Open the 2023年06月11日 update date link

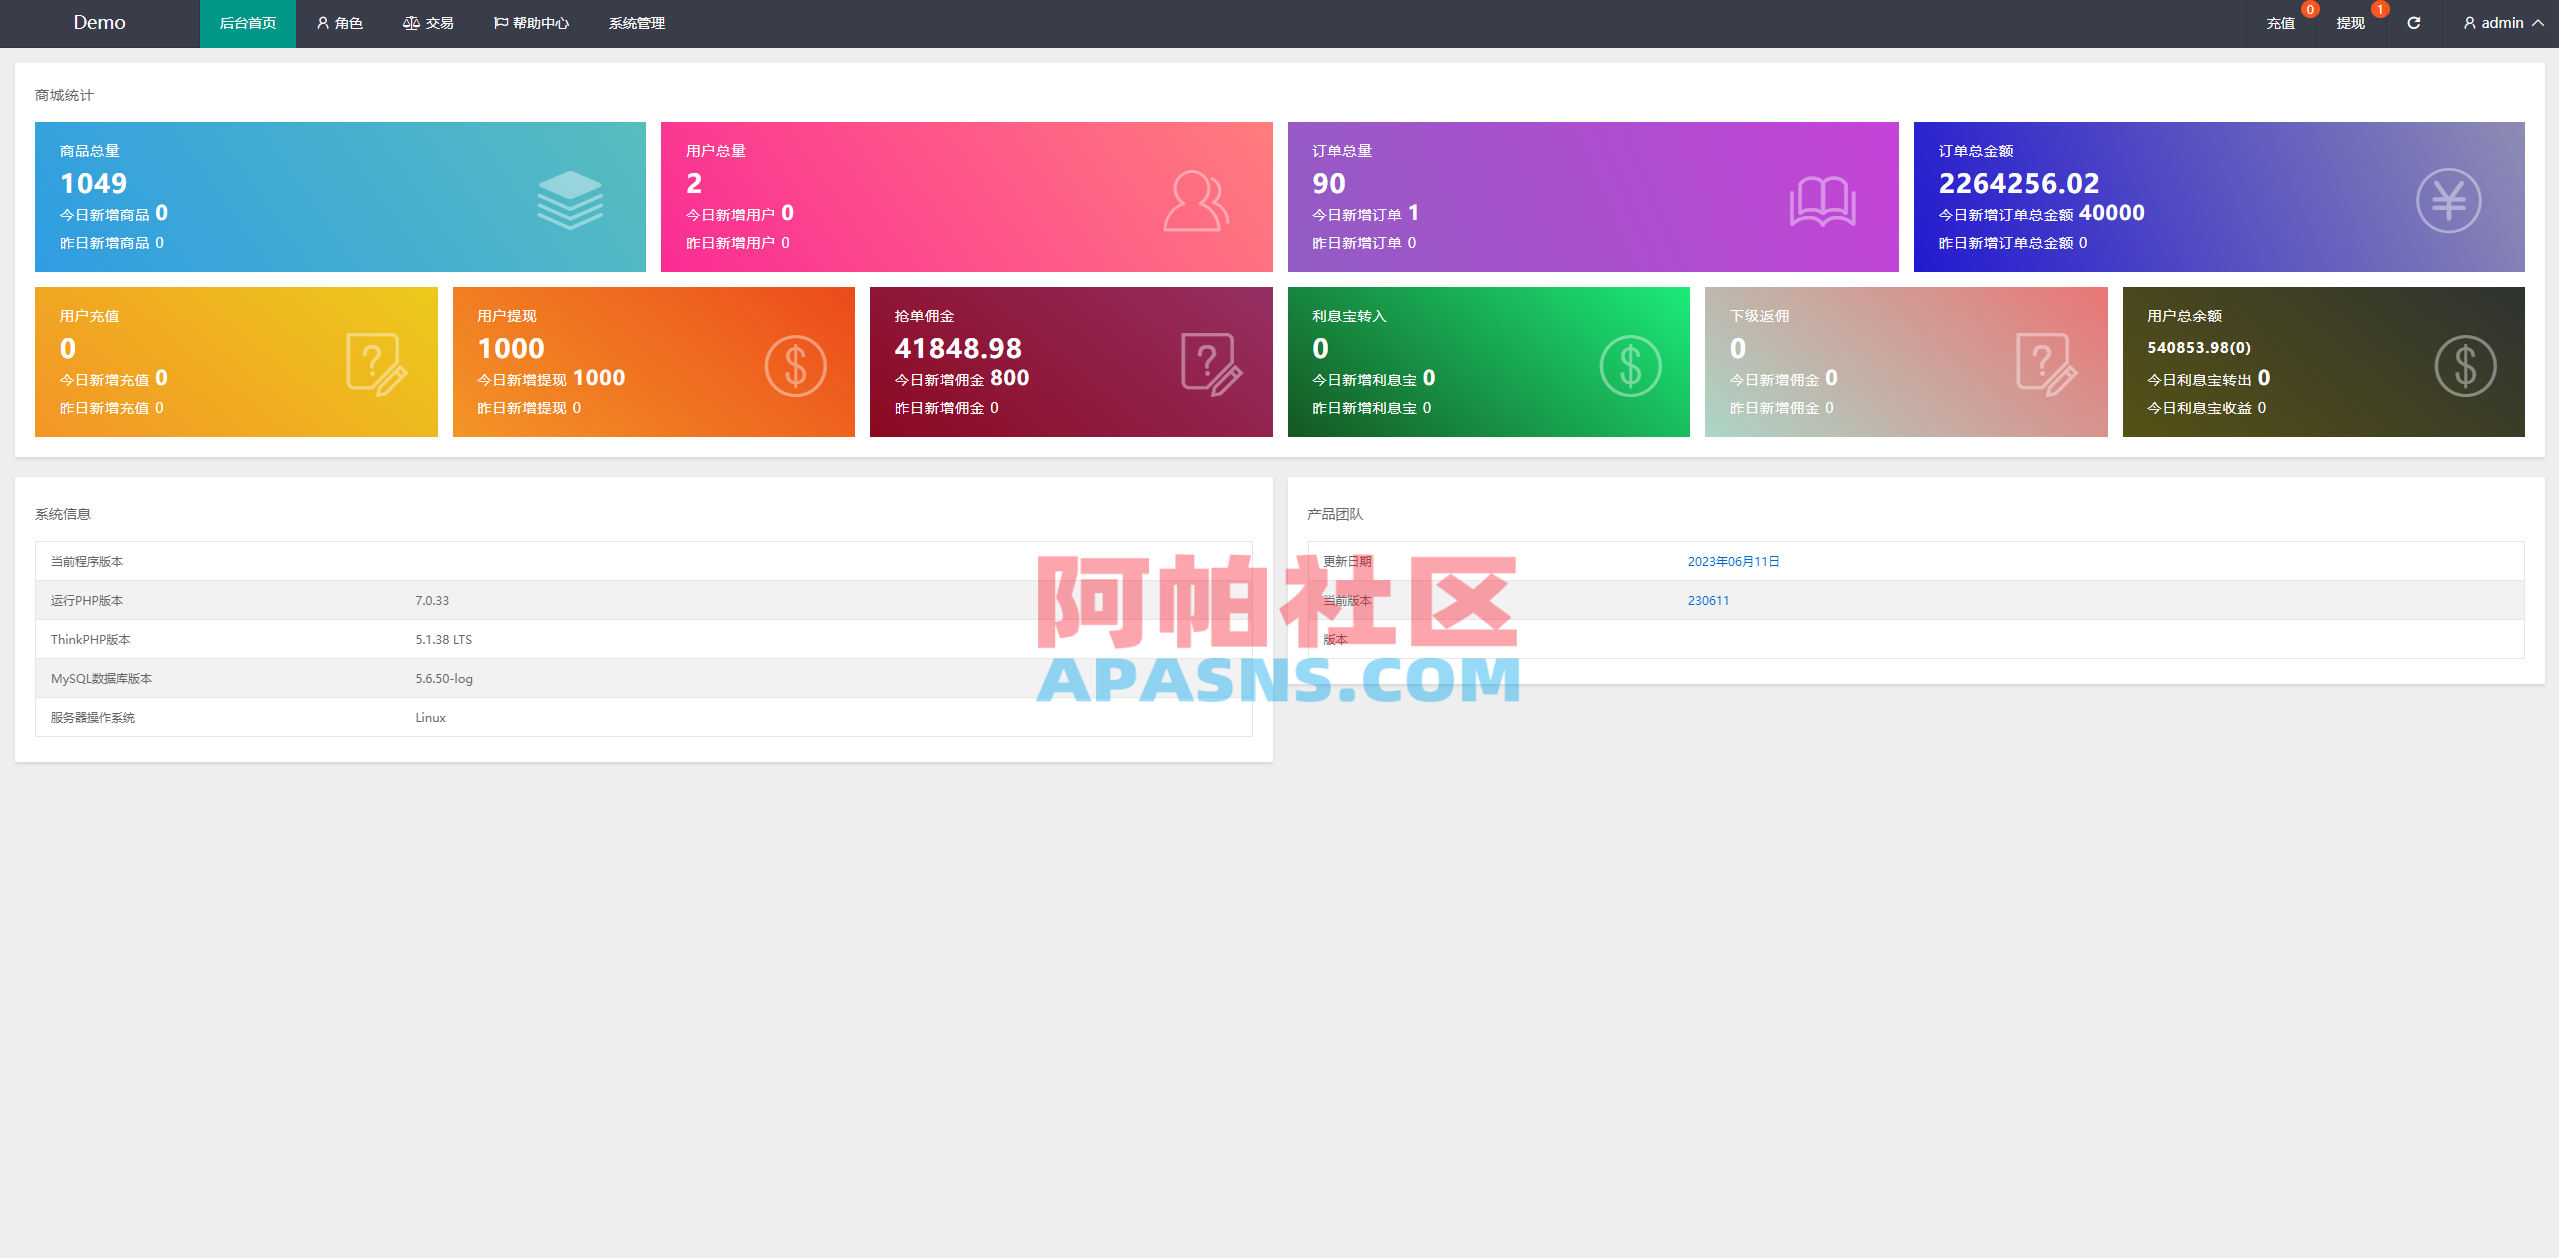tap(1733, 561)
